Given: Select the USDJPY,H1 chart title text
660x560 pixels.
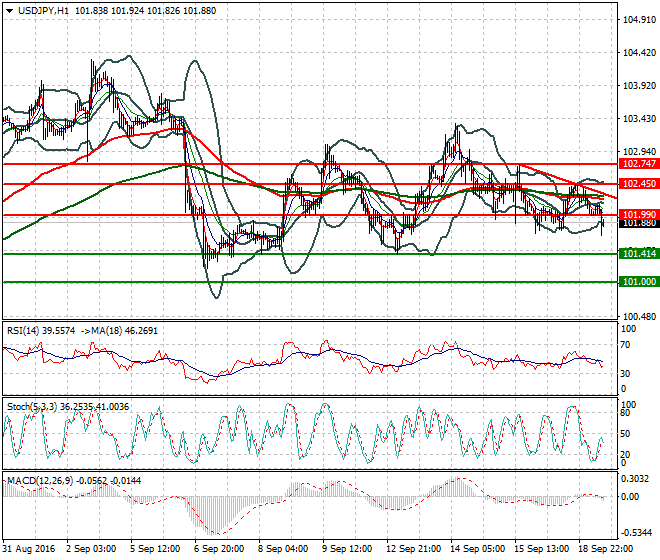Looking at the screenshot, I should [43, 11].
